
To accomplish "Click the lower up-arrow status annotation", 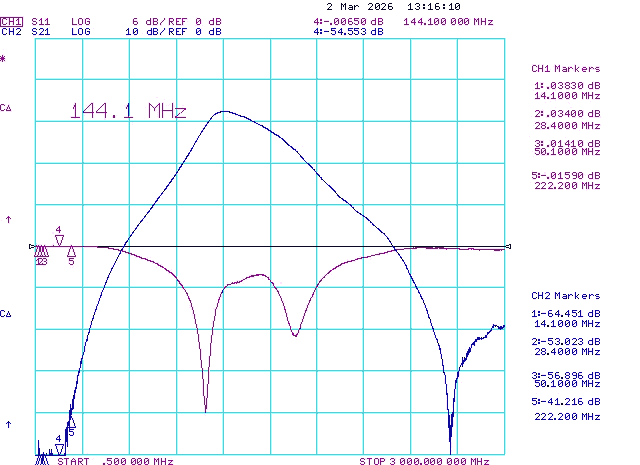I will point(8,425).
